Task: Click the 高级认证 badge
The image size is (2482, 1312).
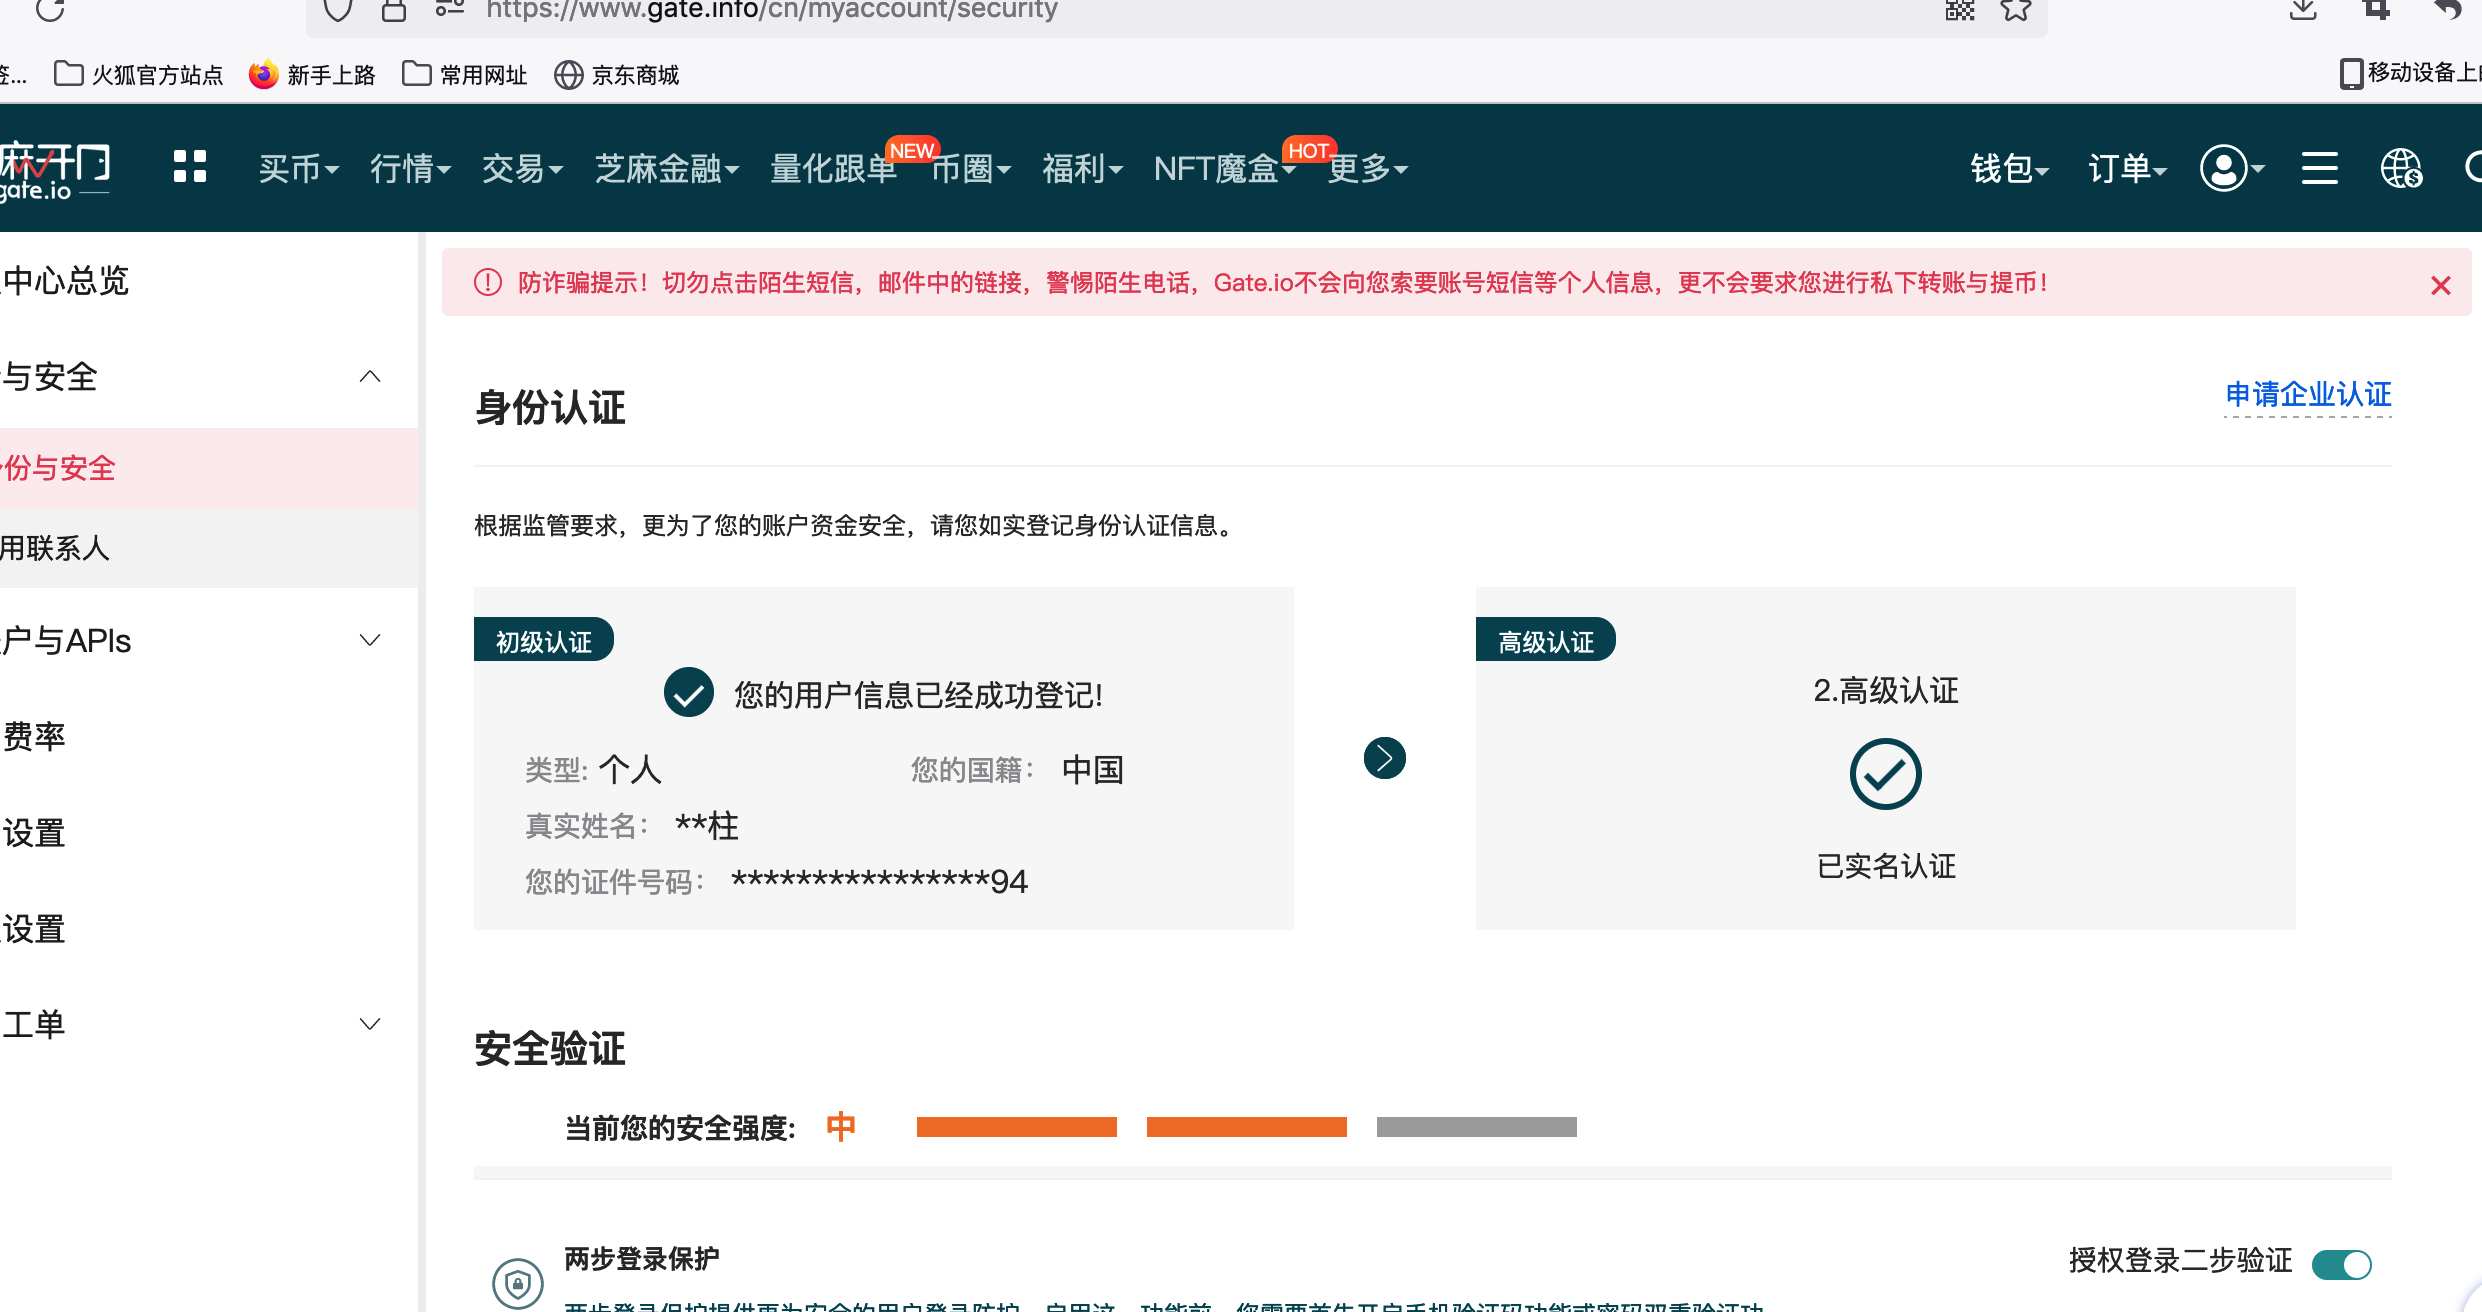Action: point(1546,641)
